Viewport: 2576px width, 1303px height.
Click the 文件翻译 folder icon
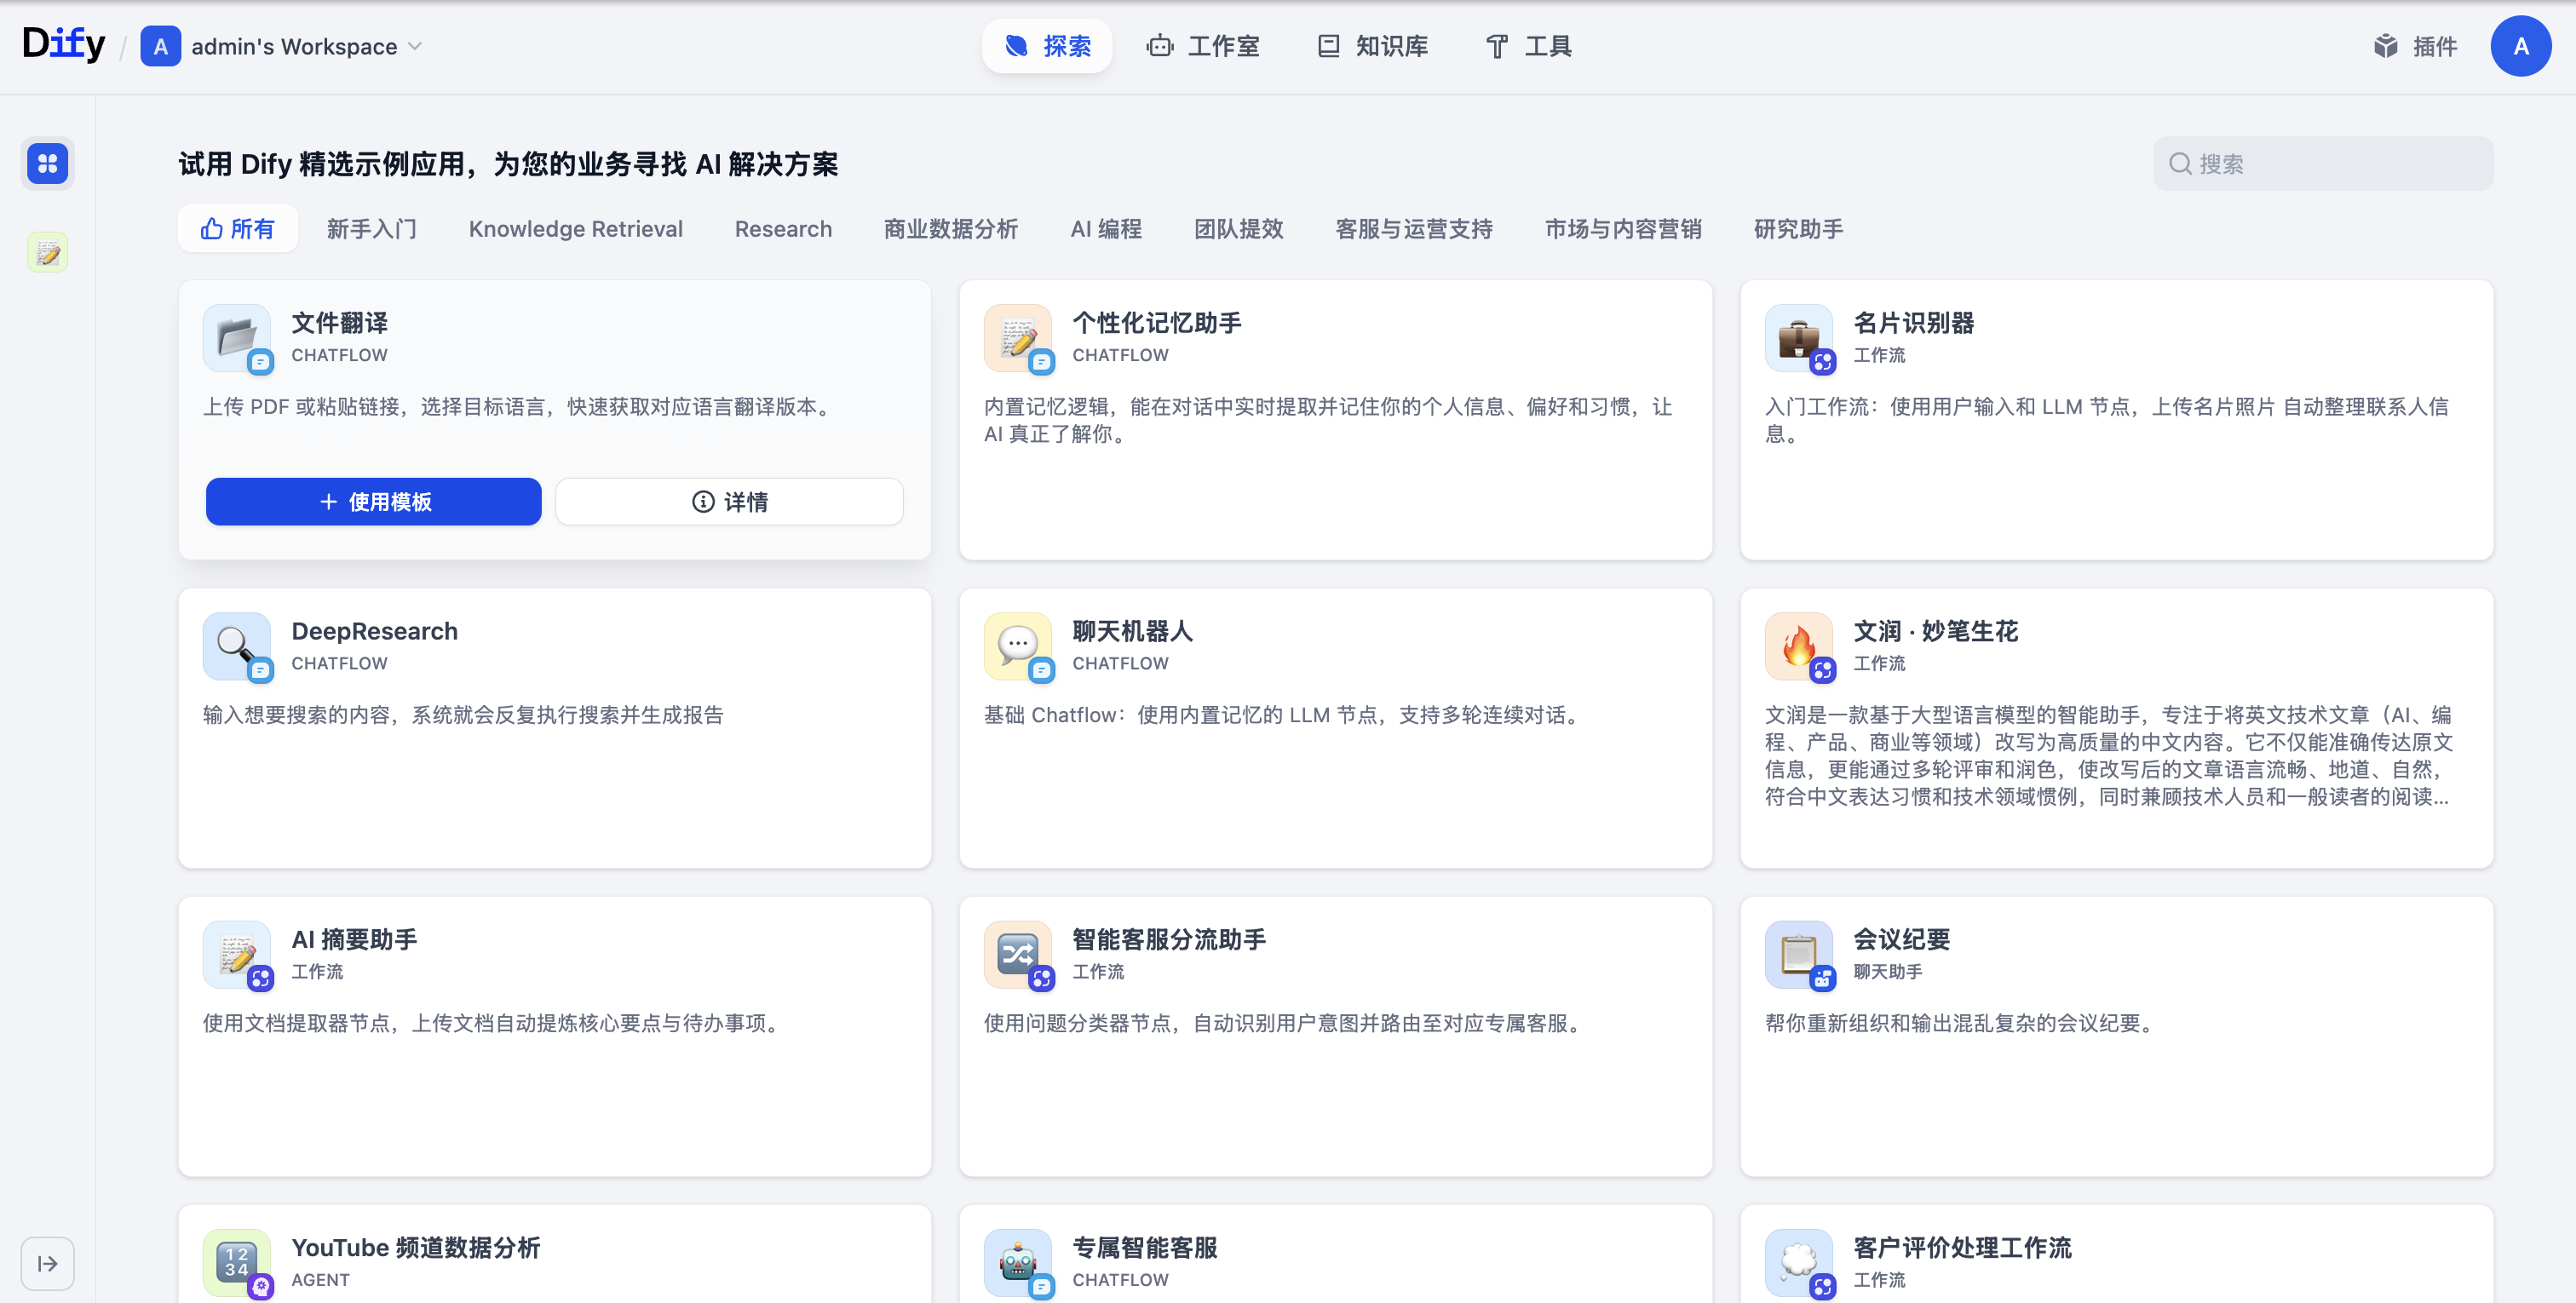coord(237,338)
